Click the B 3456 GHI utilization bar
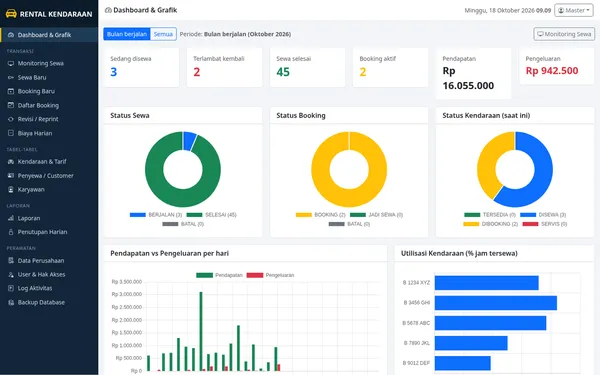The image size is (600, 375). 496,303
